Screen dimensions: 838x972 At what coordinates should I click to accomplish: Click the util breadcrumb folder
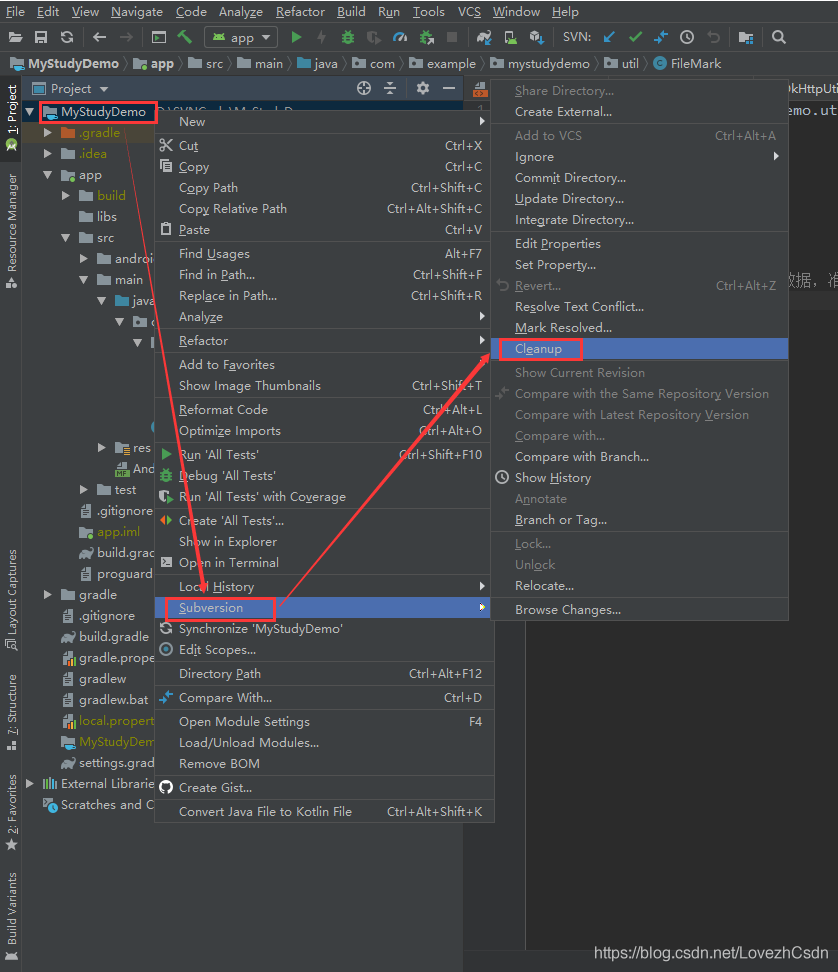(x=622, y=64)
